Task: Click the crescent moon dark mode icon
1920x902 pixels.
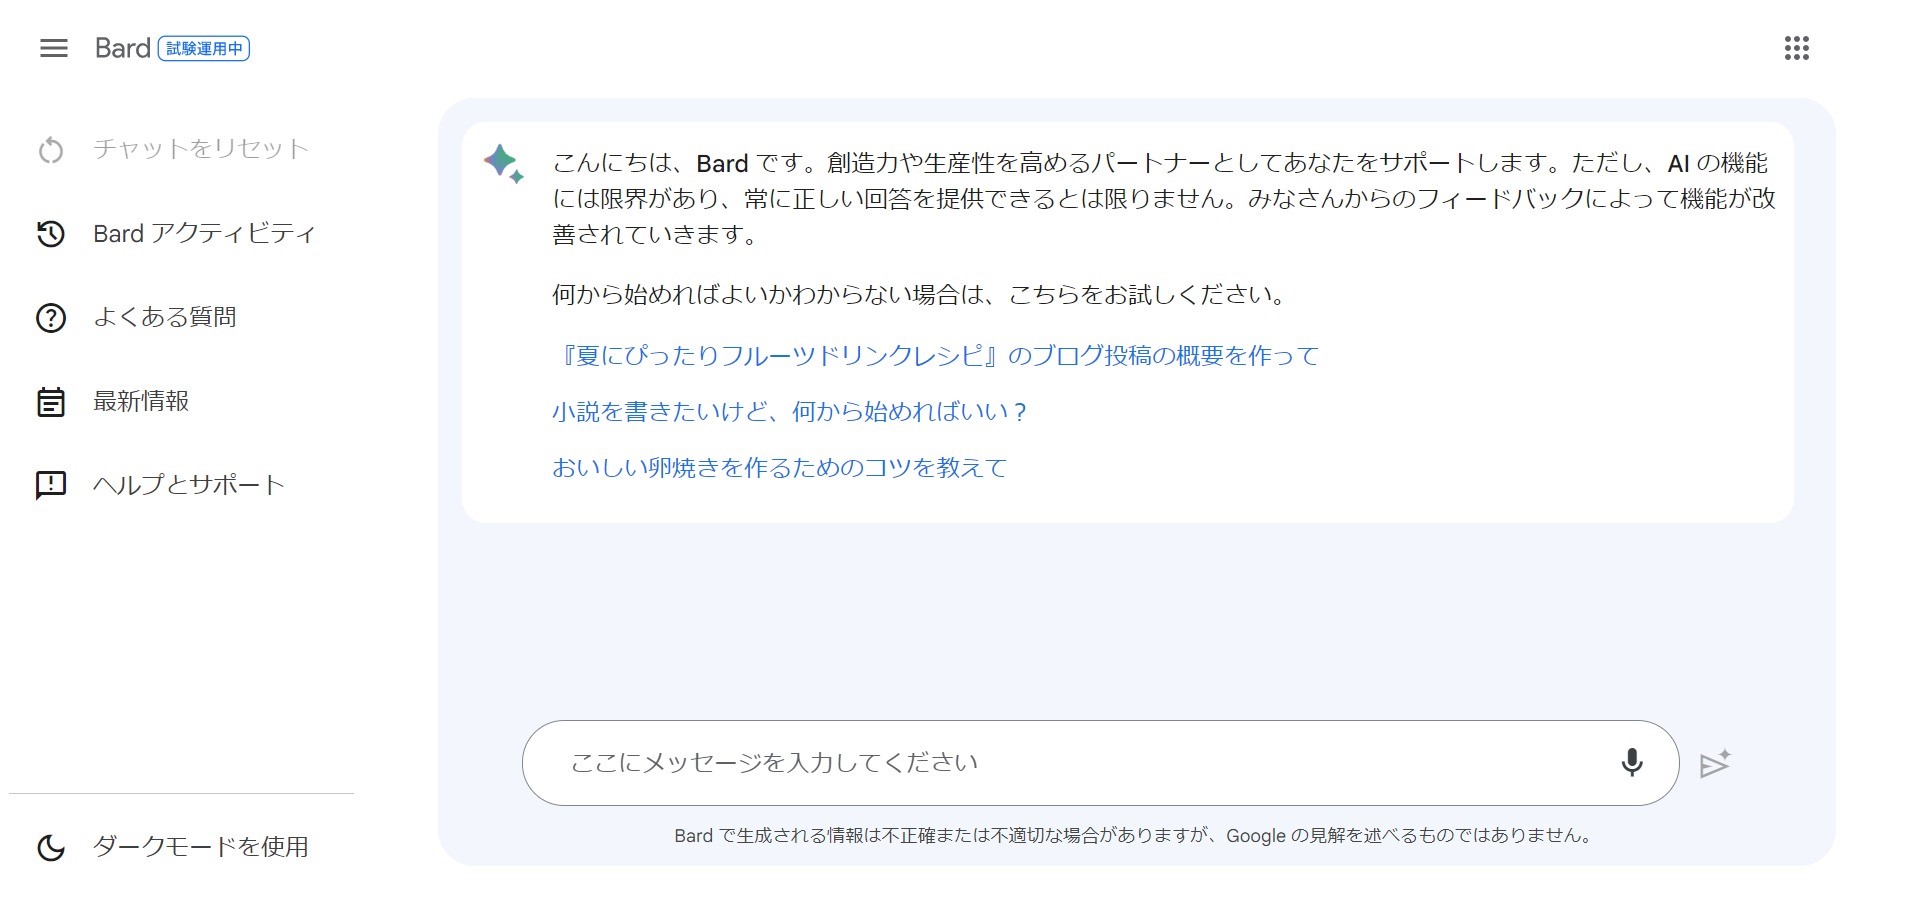Action: (x=51, y=847)
